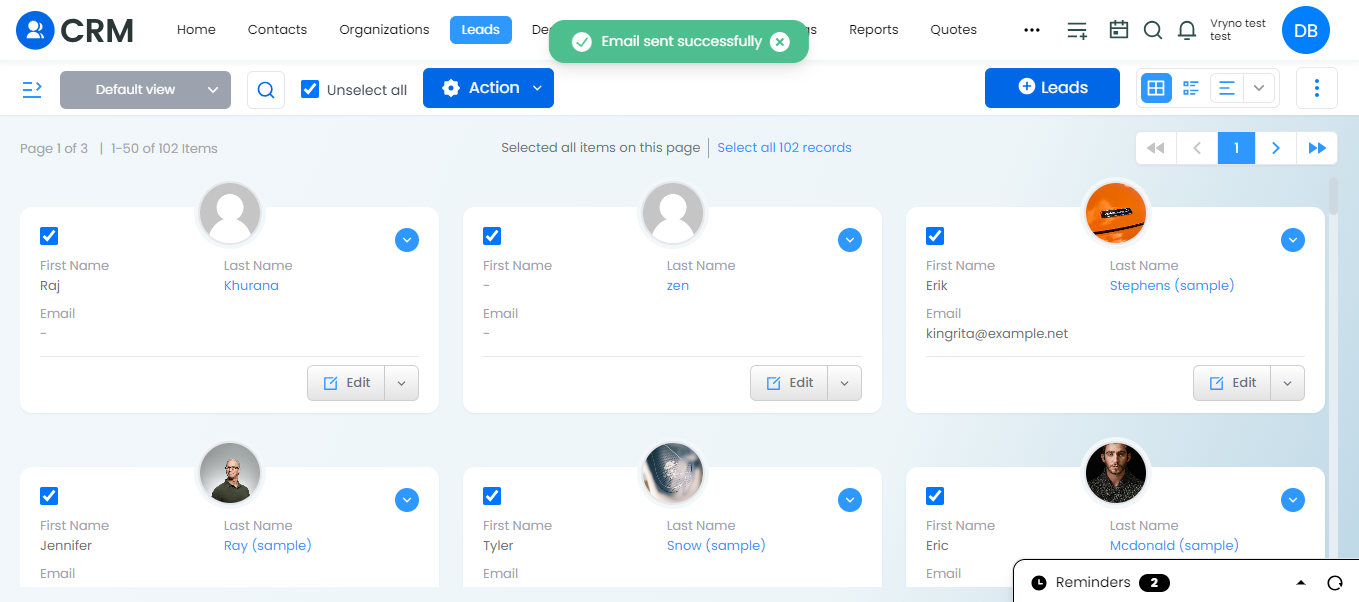Refresh the Reminders panel
This screenshot has width=1359, height=602.
click(1334, 583)
